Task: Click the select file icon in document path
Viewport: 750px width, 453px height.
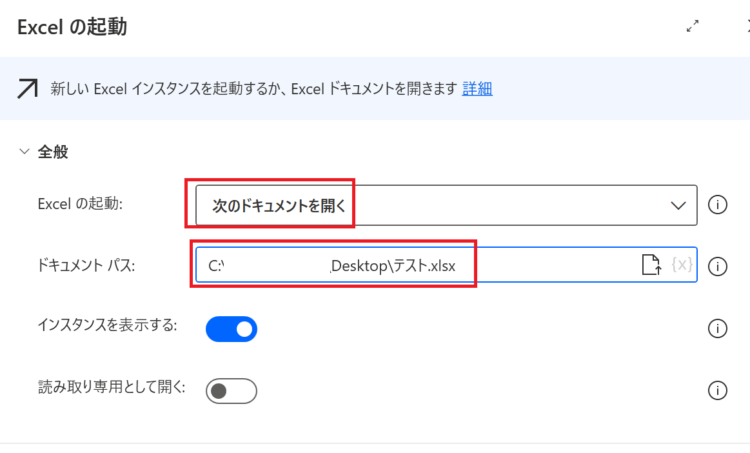Action: (x=651, y=265)
